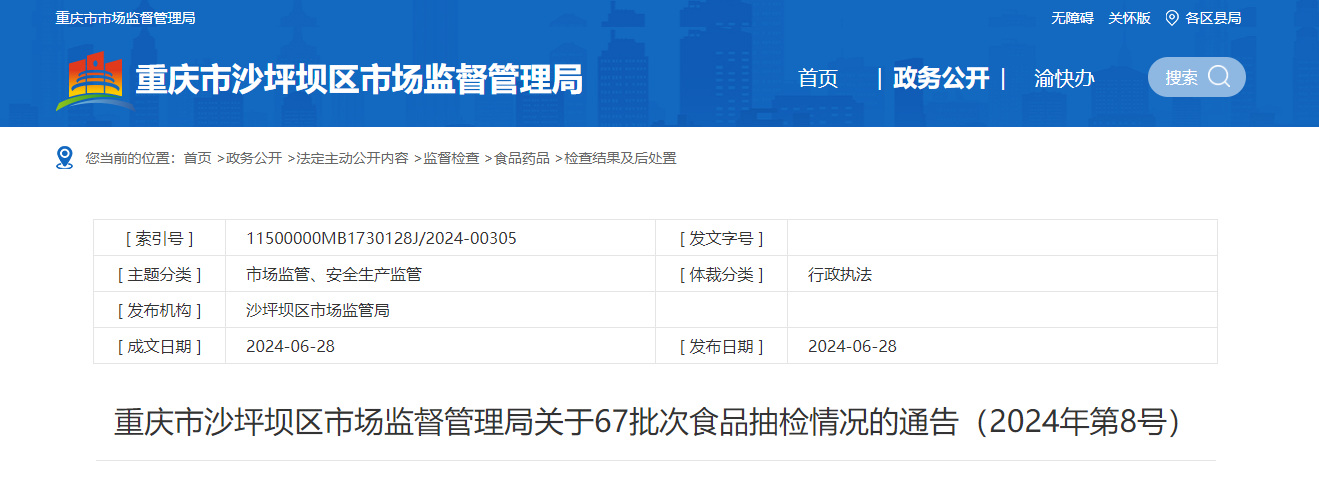Go to 食品药品 in the breadcrumb

click(x=522, y=158)
